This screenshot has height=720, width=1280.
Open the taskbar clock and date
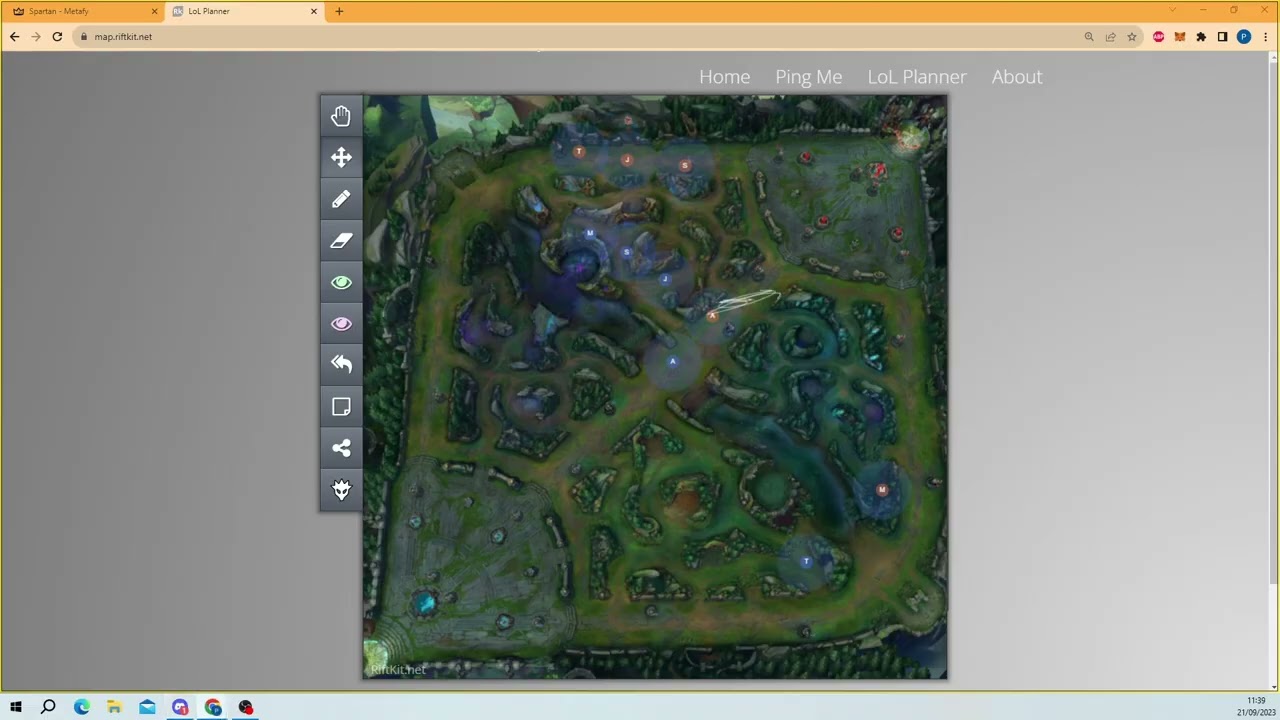pos(1255,707)
